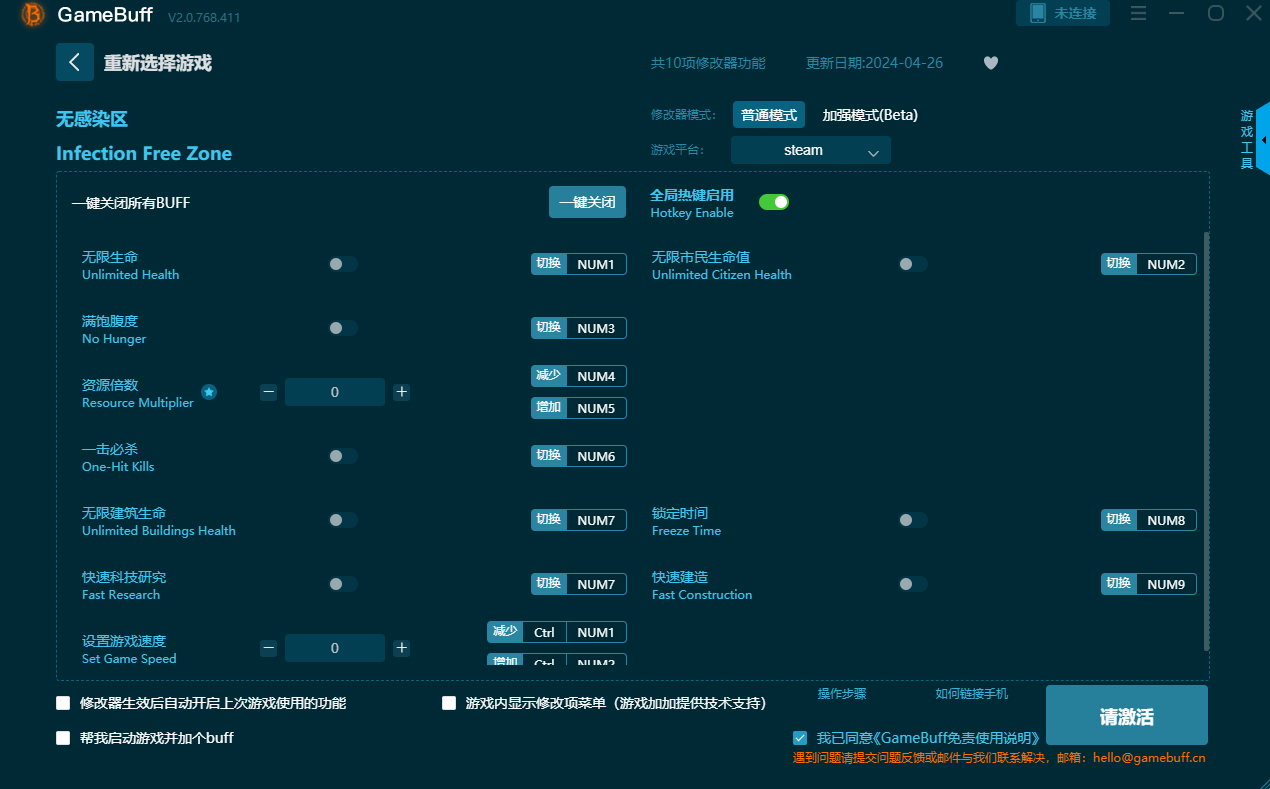
Task: Open the hamburger menu in the title bar
Action: pyautogui.click(x=1139, y=13)
